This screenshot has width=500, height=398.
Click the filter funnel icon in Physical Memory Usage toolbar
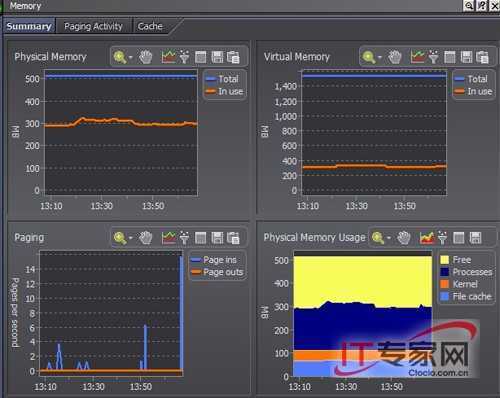point(442,238)
